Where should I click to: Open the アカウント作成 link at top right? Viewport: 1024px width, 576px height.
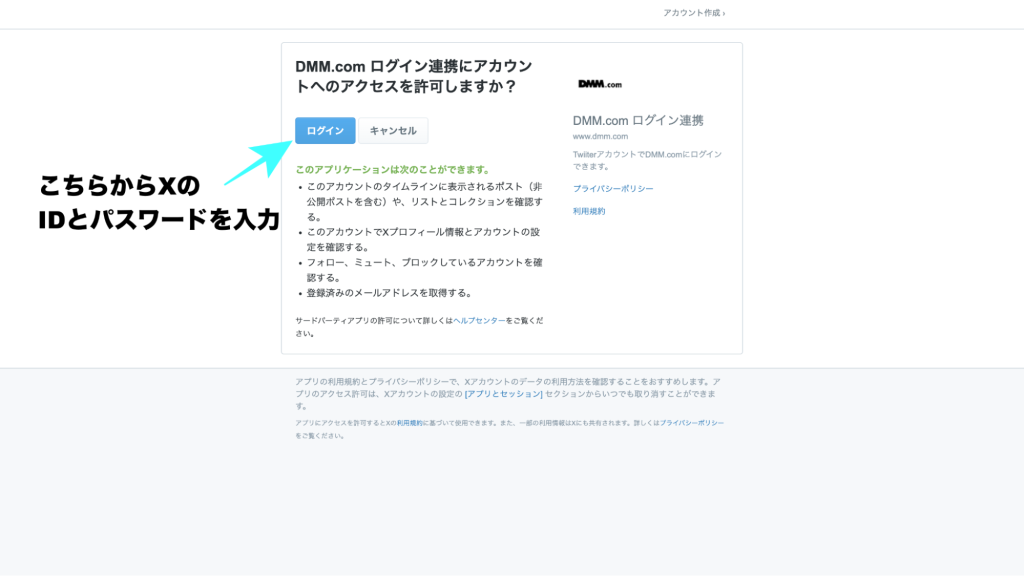pos(693,13)
